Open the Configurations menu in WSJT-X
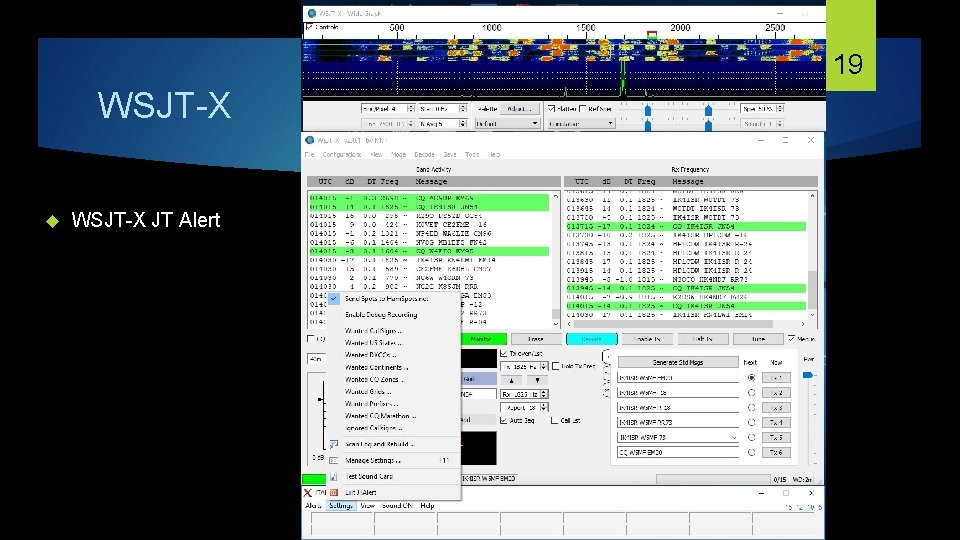Image resolution: width=960 pixels, height=540 pixels. click(342, 154)
